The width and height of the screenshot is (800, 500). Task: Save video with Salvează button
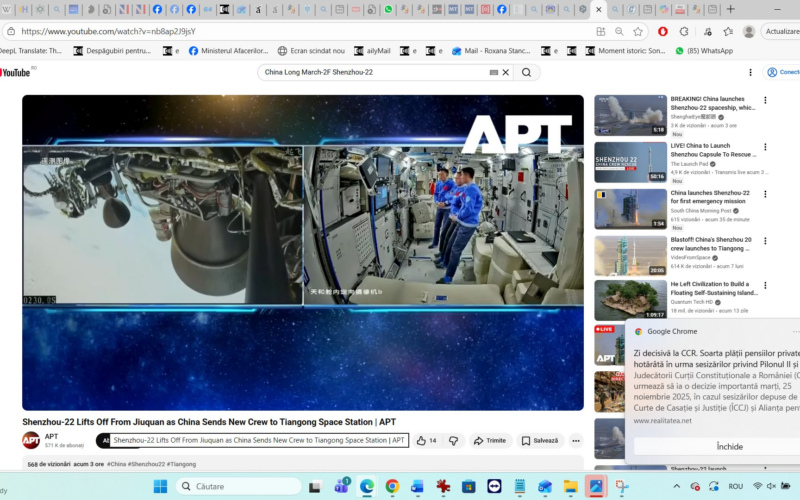pyautogui.click(x=540, y=440)
